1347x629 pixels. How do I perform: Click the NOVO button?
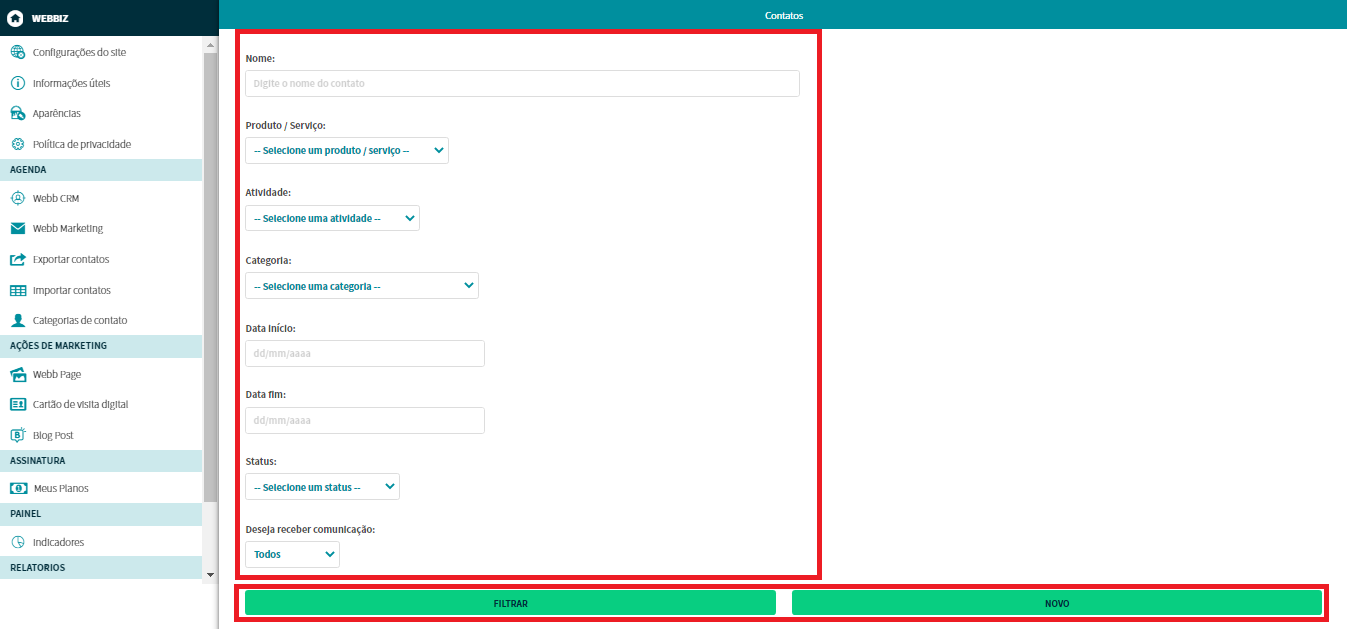[x=1056, y=603]
